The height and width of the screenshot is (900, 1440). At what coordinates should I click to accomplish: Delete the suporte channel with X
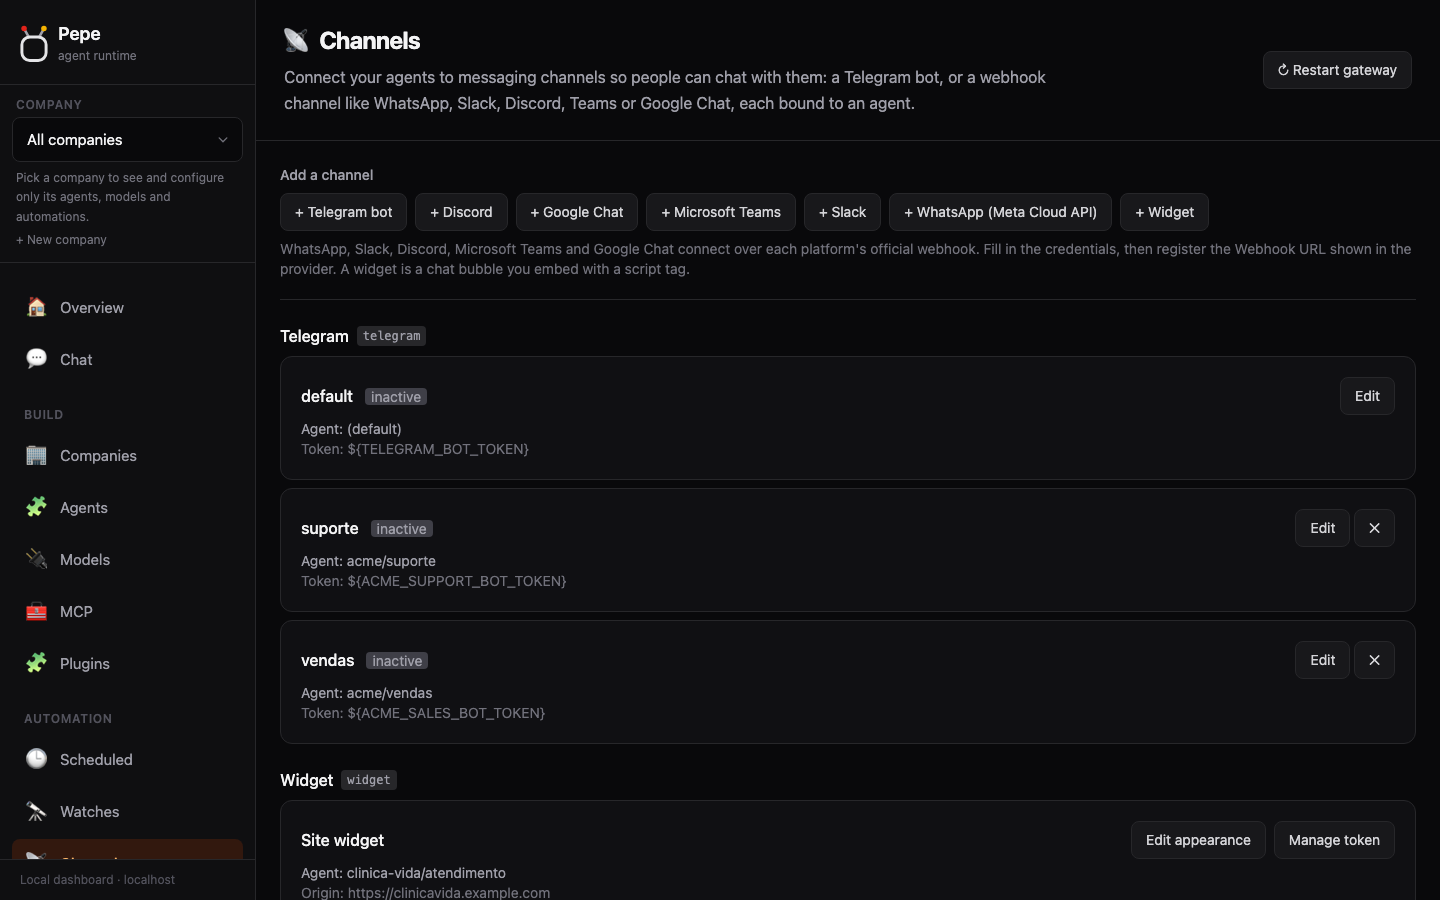pos(1374,528)
